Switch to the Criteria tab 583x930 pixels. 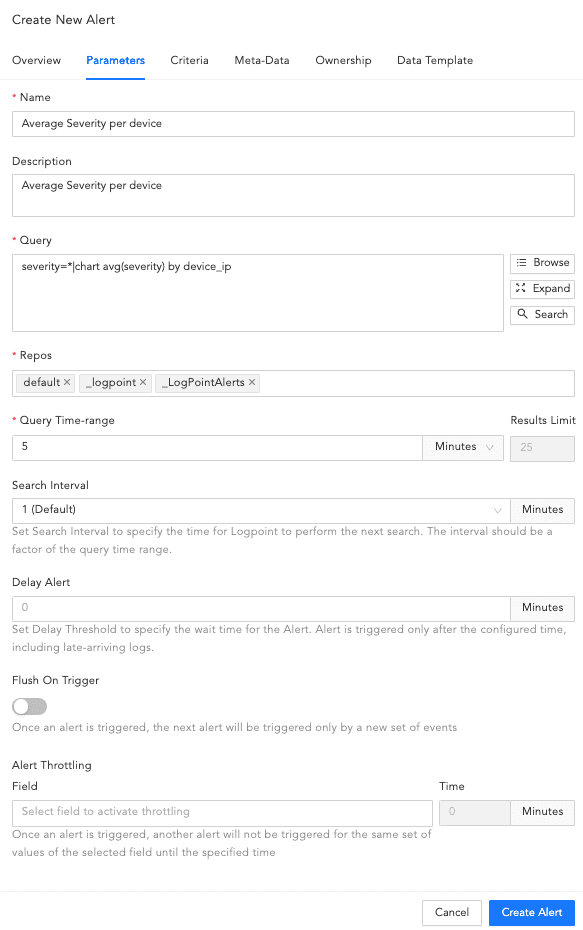[x=189, y=60]
